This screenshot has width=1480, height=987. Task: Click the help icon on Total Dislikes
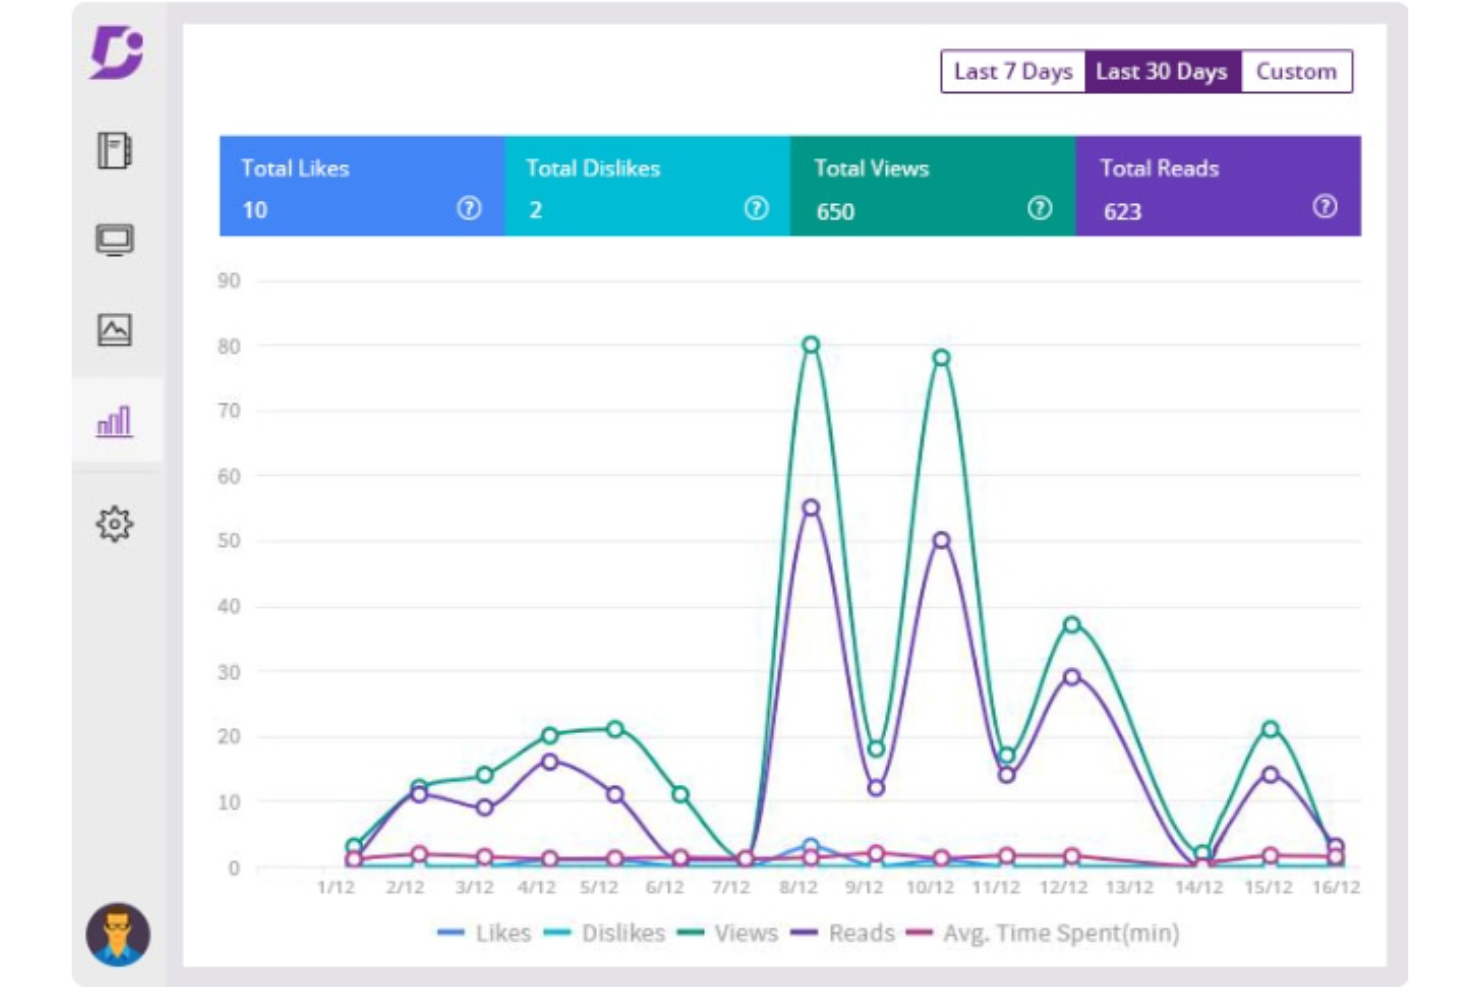[x=756, y=208]
